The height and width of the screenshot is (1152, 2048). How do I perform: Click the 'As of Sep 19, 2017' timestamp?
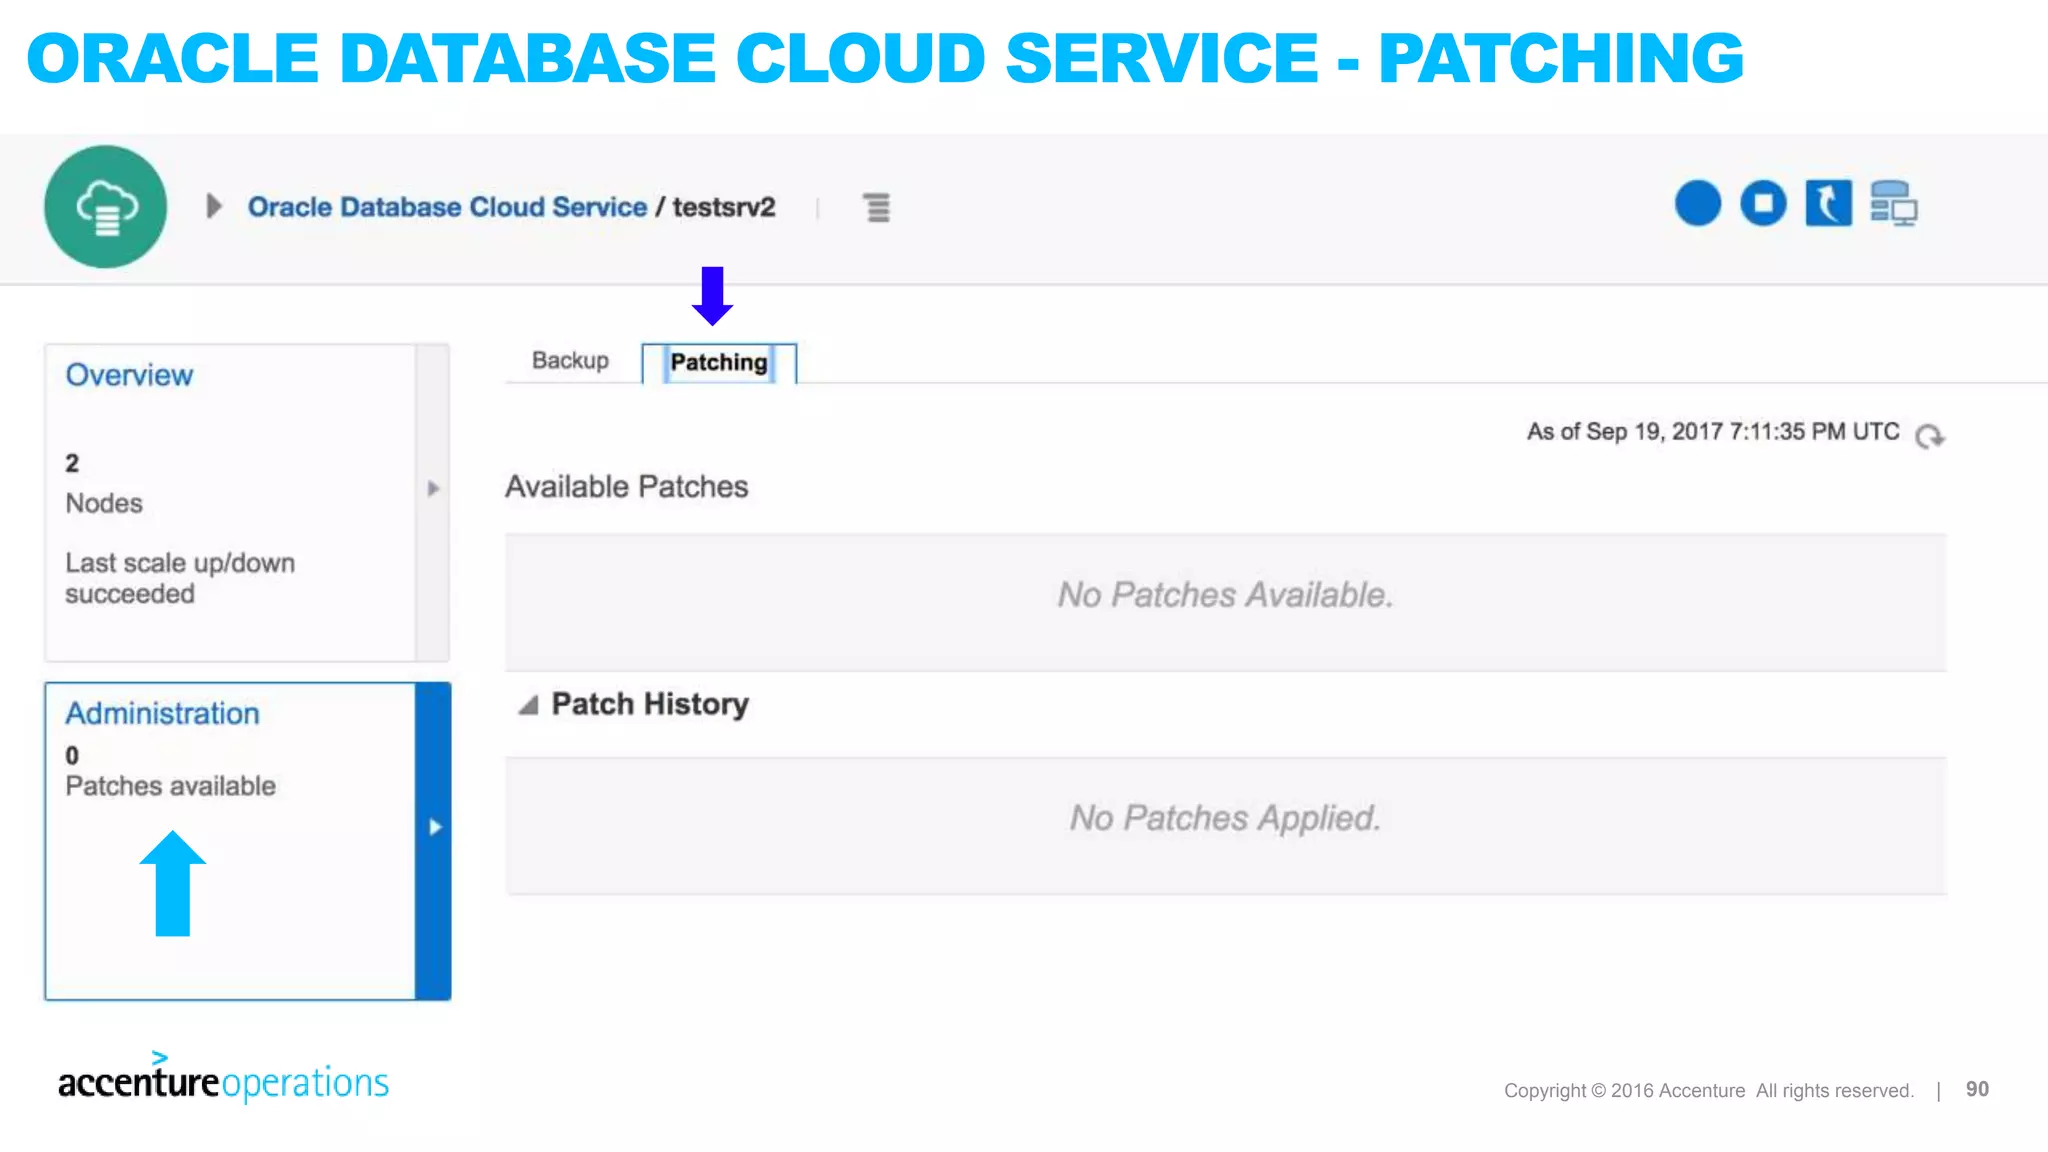click(x=1712, y=432)
